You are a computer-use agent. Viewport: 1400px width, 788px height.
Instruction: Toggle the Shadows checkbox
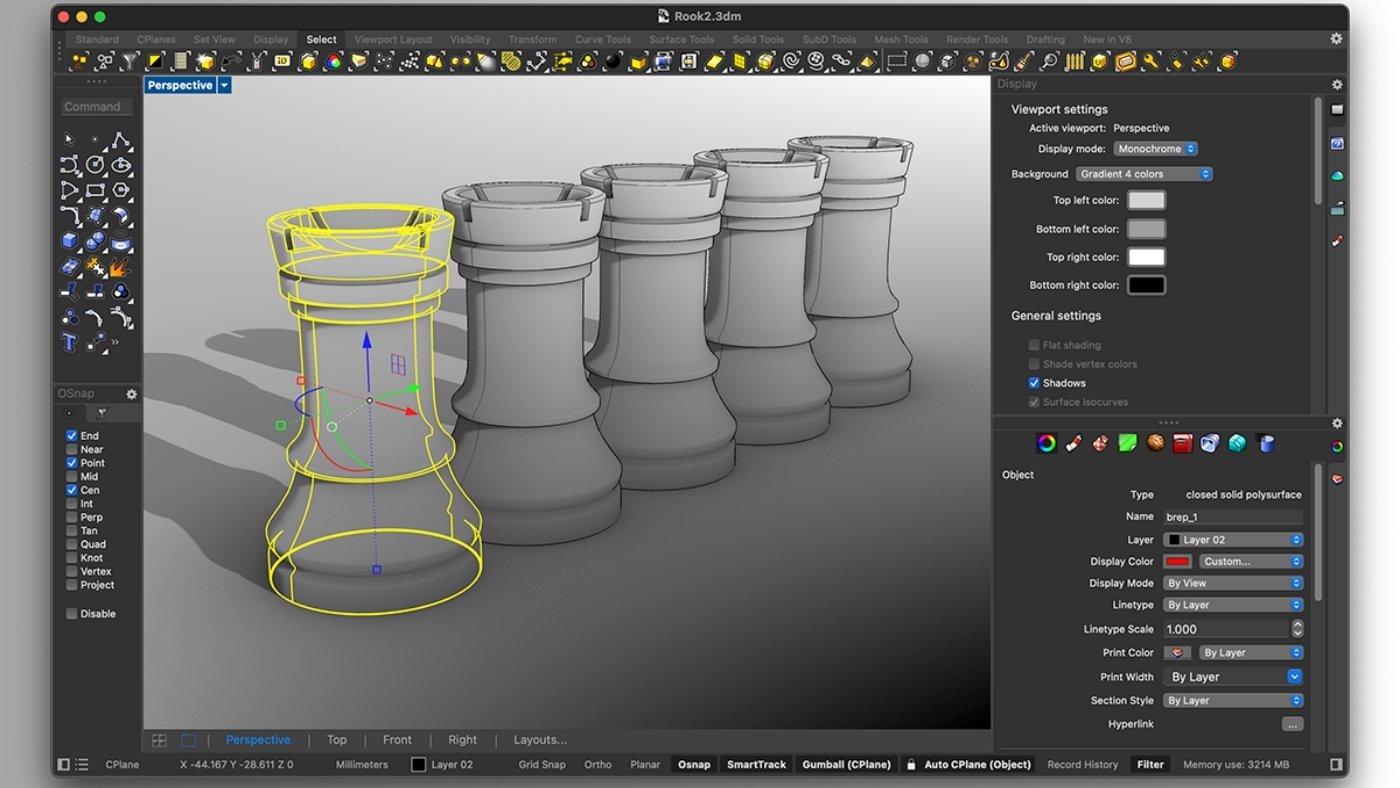[1034, 383]
